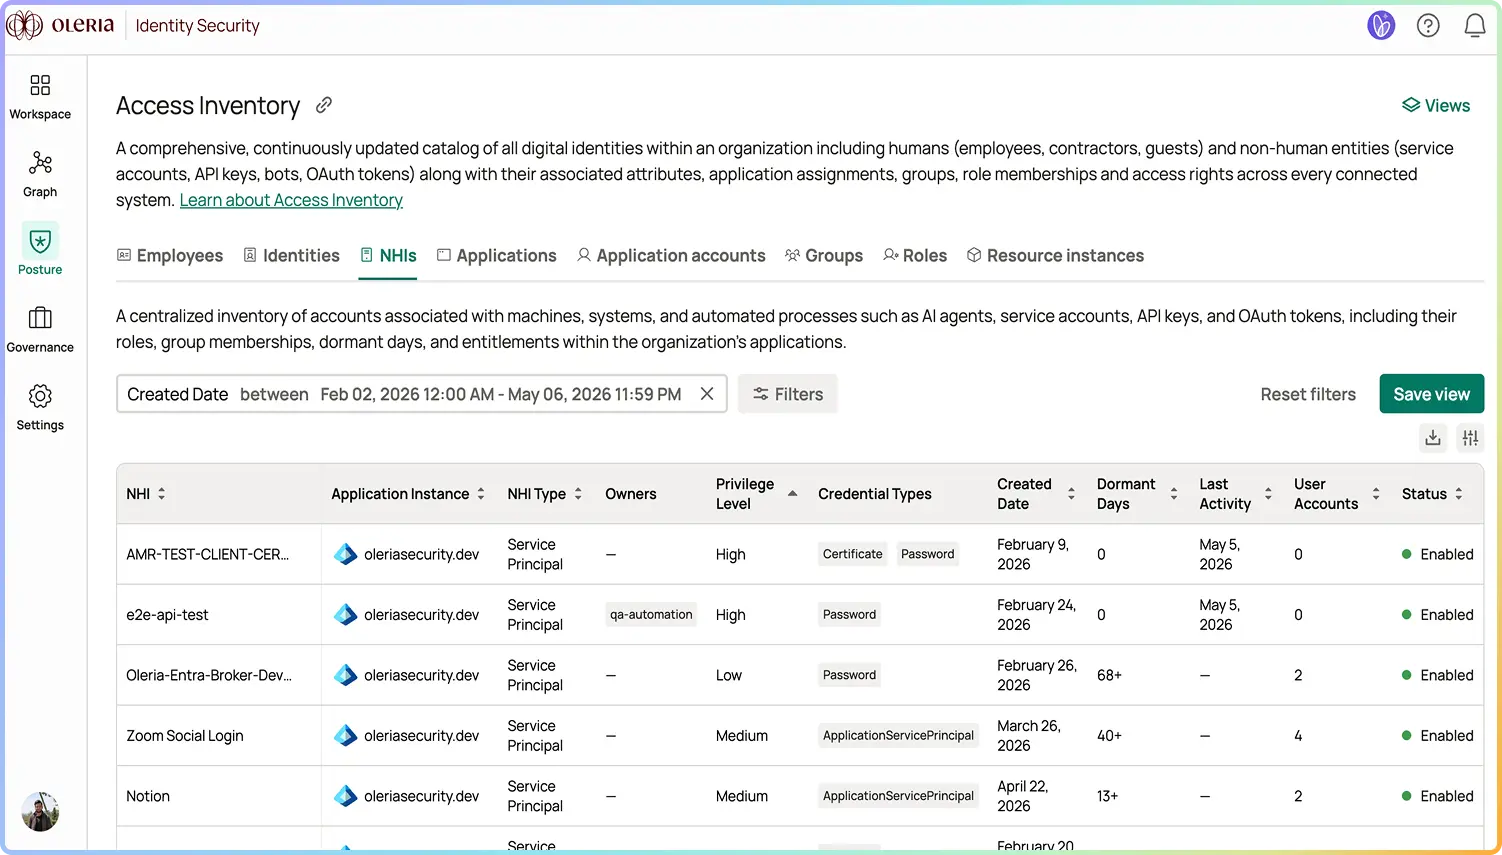Screen dimensions: 1502x855
Task: Open the Oleria-Entra-Broker-Dev... NHI
Action: tap(209, 675)
